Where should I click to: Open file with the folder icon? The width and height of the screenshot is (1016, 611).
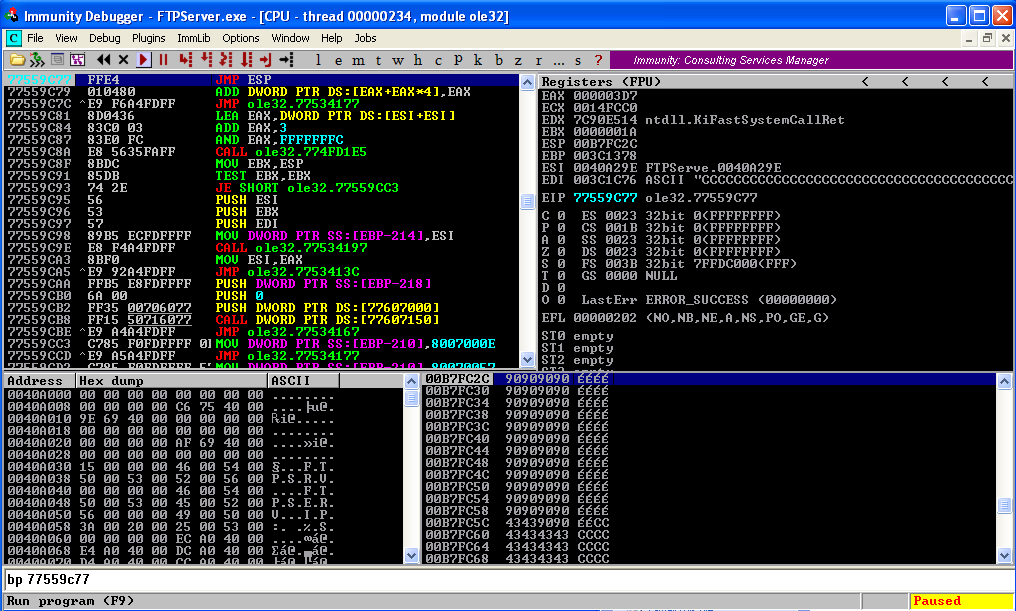point(17,60)
